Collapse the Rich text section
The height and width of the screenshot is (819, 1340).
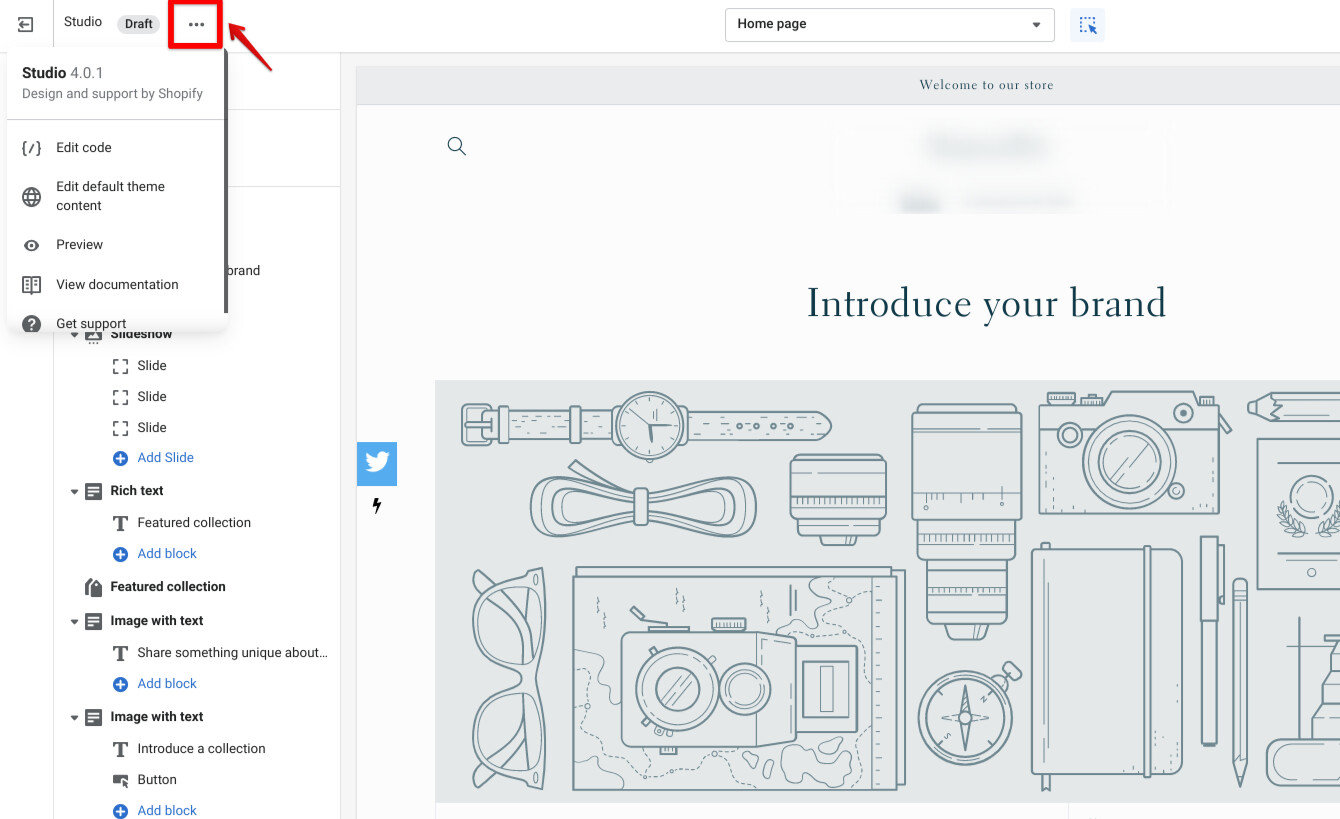pyautogui.click(x=74, y=491)
